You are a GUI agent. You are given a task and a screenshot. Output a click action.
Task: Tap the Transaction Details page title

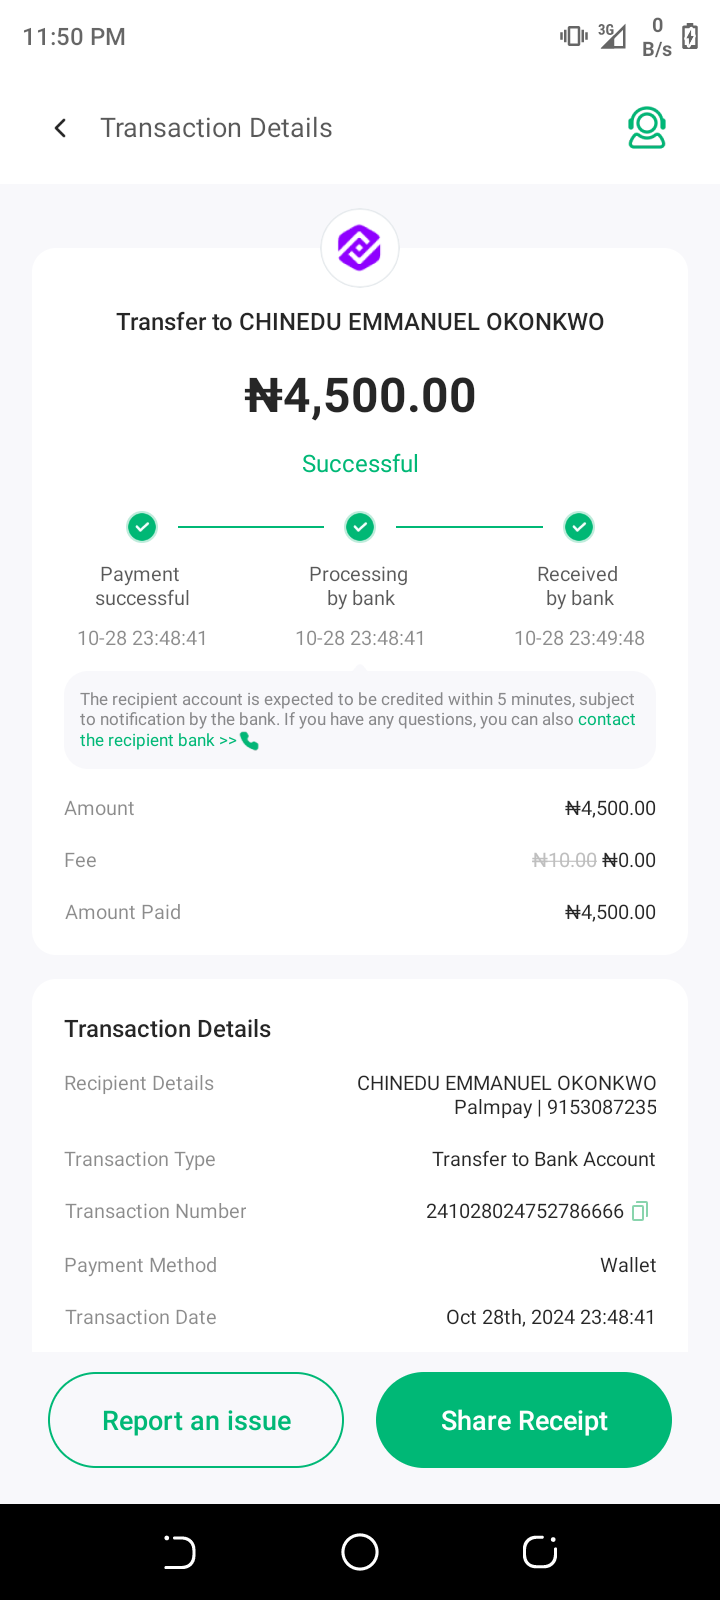[x=216, y=128]
